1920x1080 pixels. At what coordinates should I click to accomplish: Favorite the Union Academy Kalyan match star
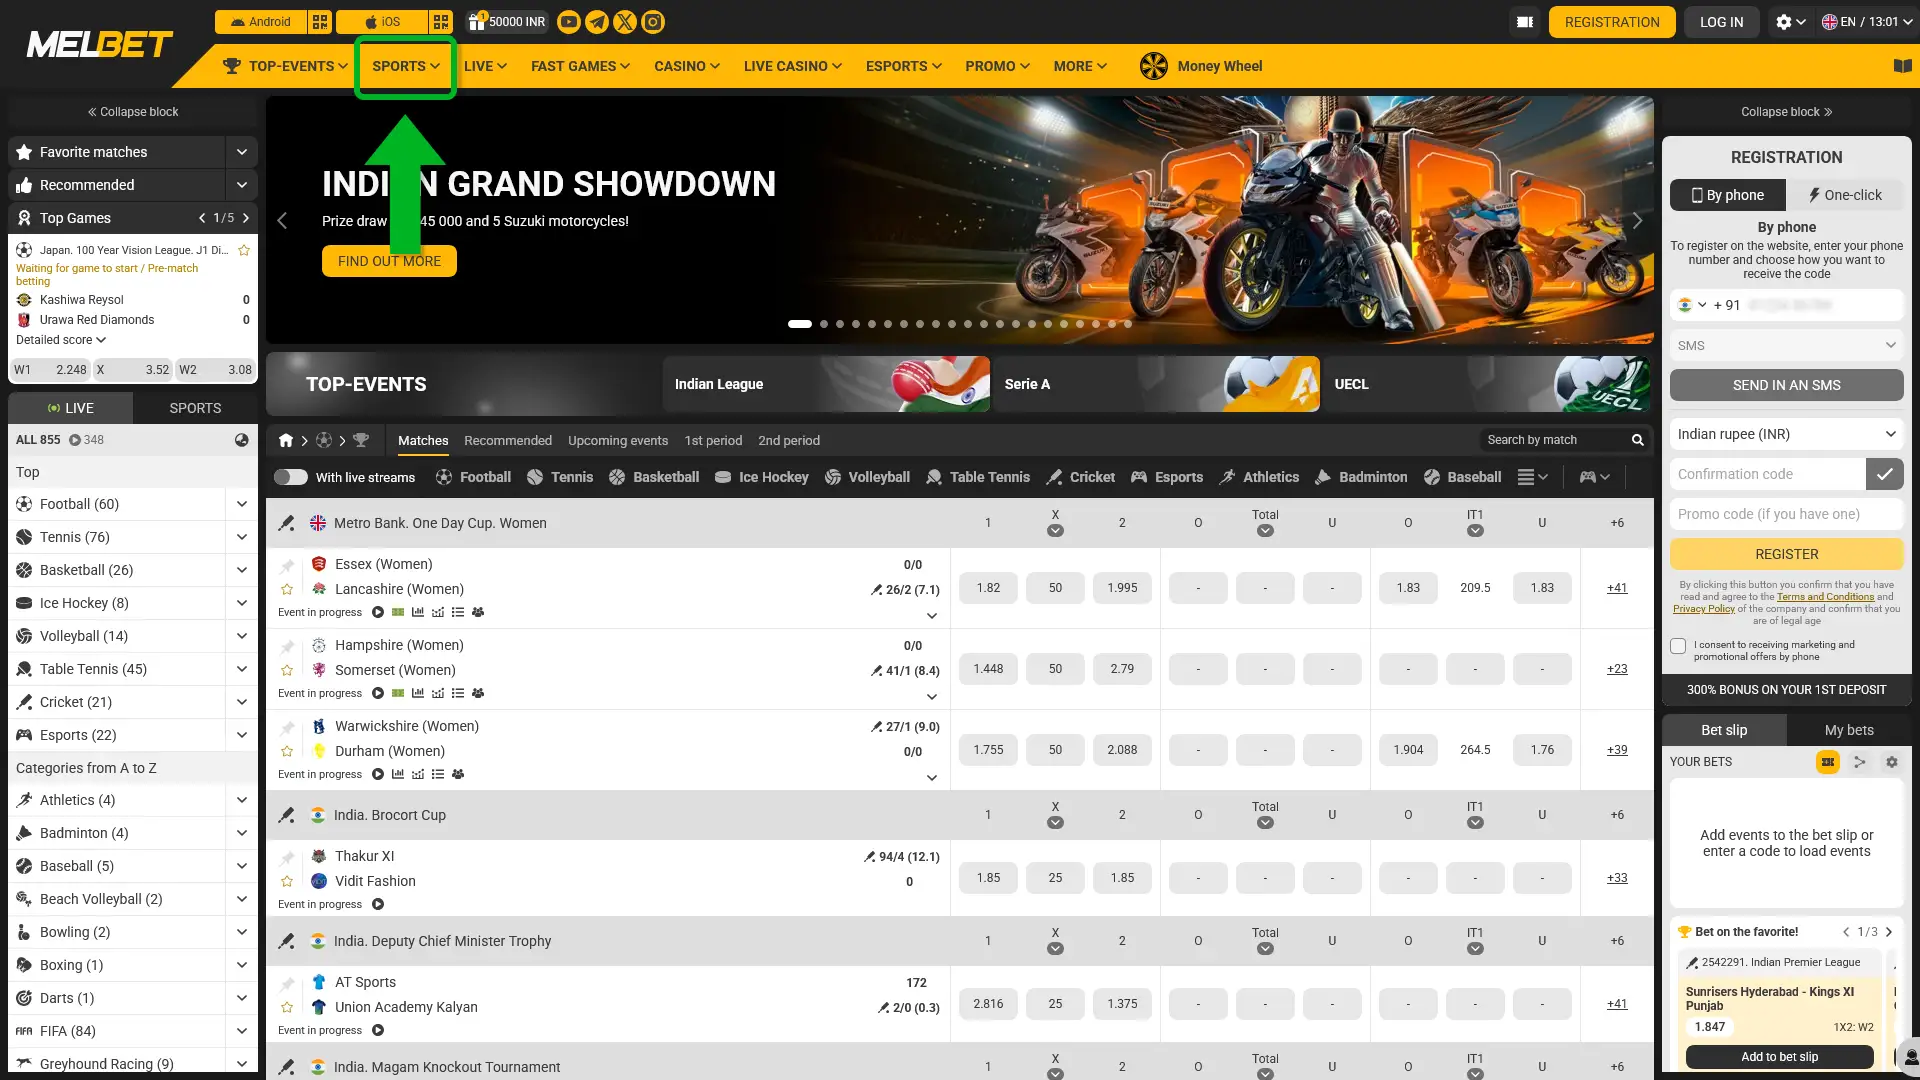pos(287,1007)
